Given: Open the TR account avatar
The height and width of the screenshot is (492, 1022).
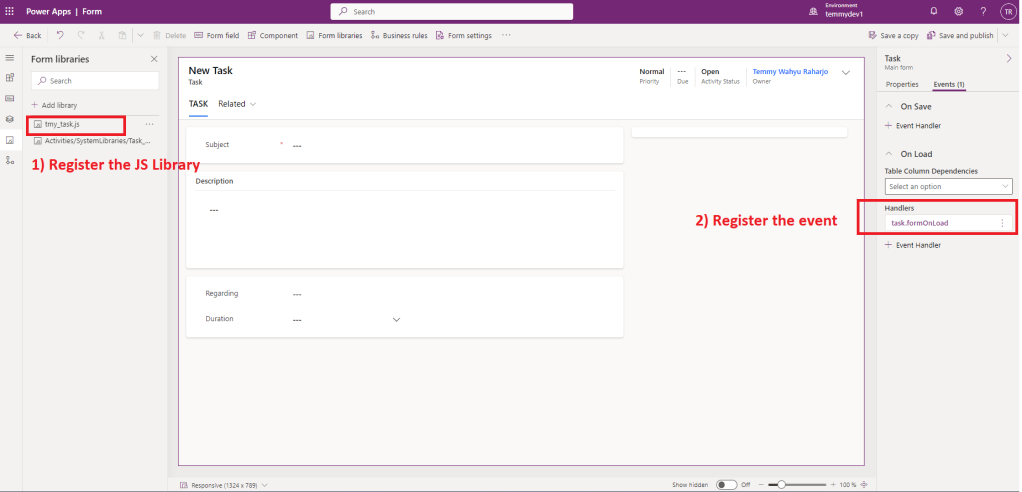Looking at the screenshot, I should [x=1008, y=12].
